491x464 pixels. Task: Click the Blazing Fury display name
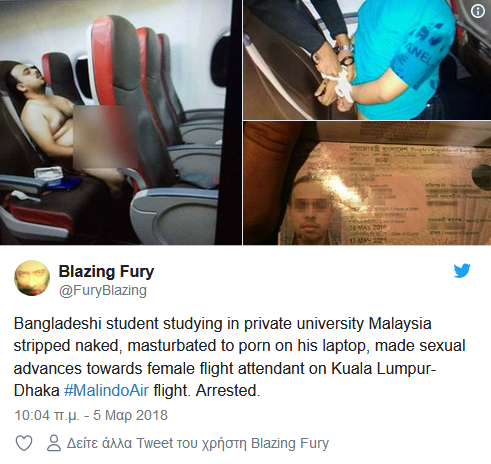pyautogui.click(x=106, y=271)
